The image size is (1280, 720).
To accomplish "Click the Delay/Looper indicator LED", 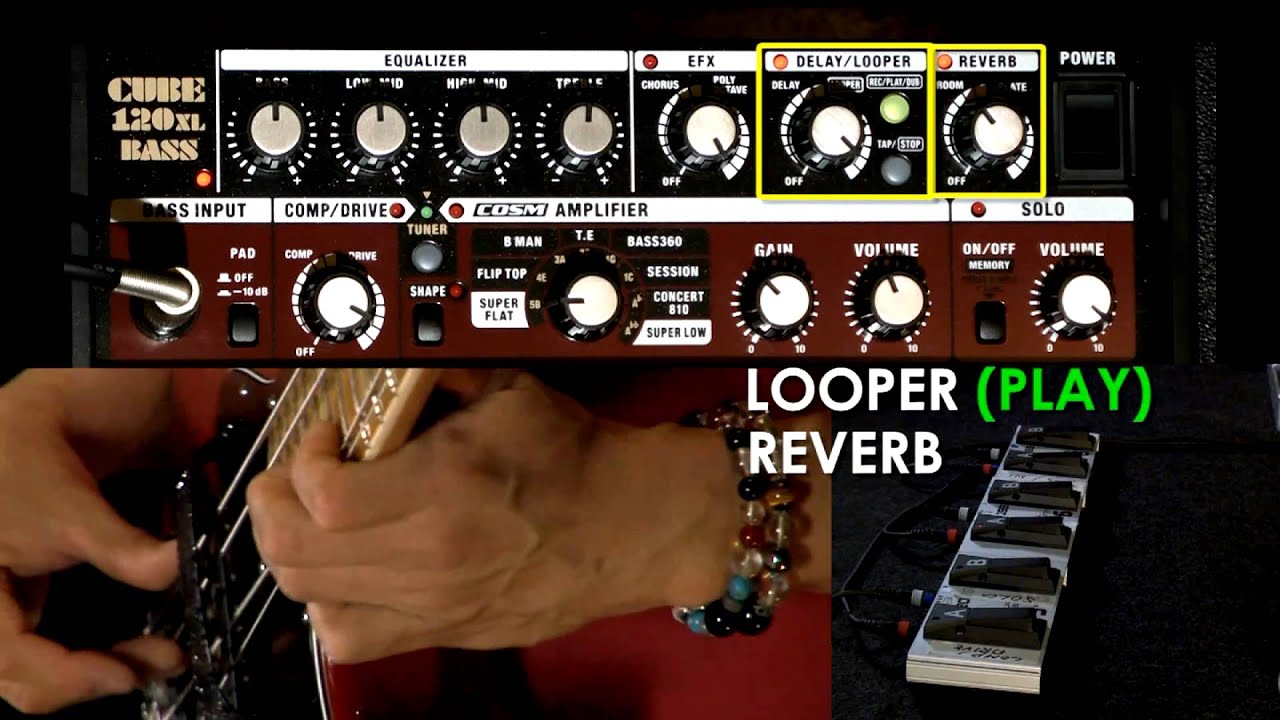I will pyautogui.click(x=780, y=62).
